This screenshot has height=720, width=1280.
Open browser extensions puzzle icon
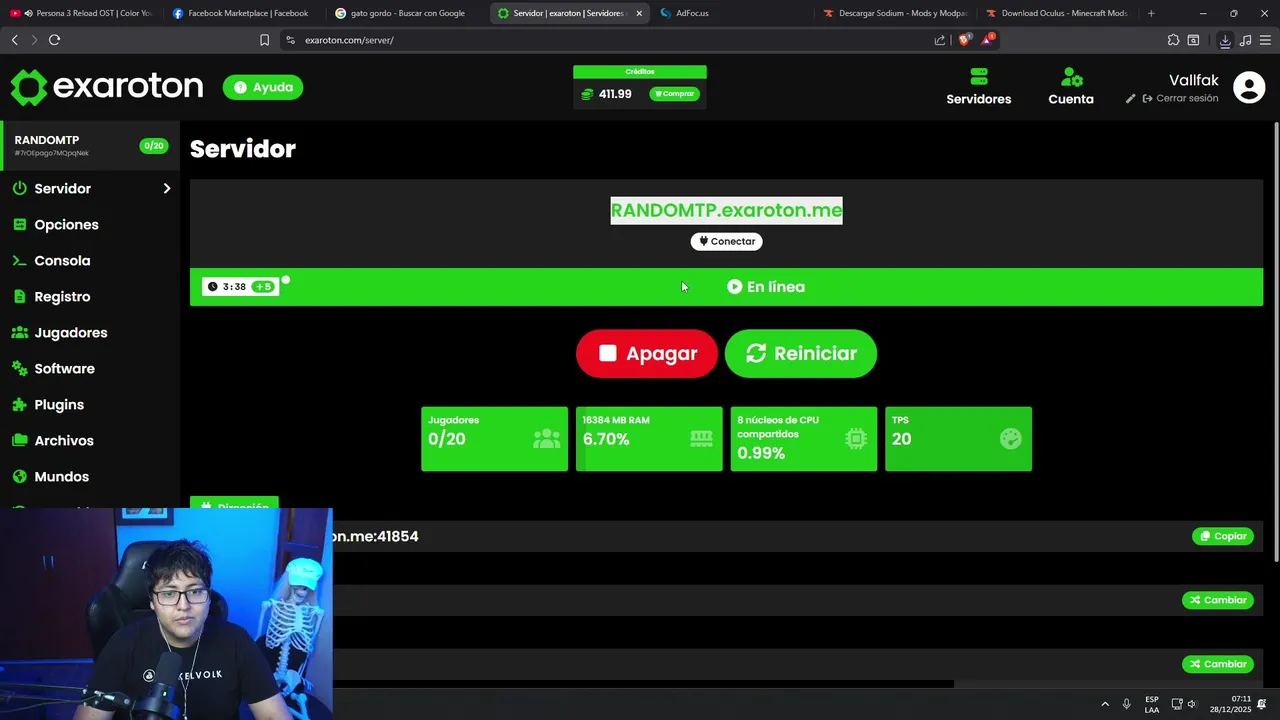tap(1173, 40)
